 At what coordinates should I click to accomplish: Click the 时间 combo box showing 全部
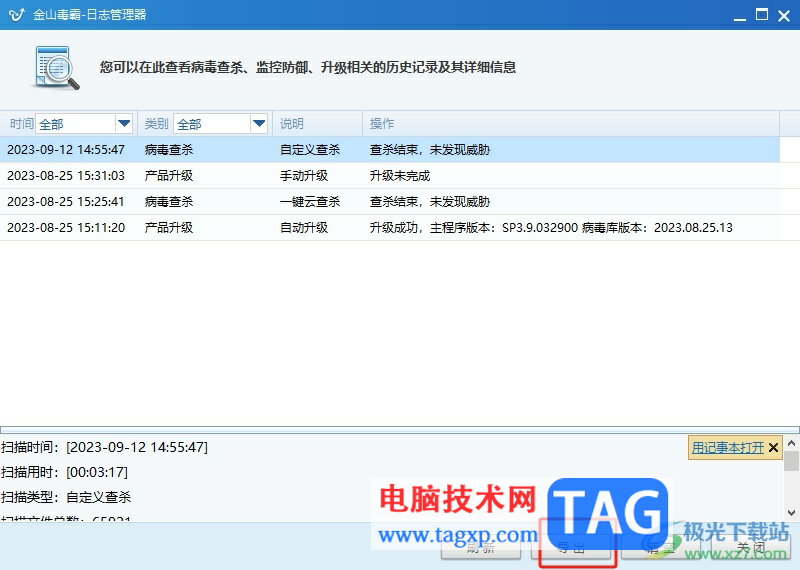coord(84,123)
